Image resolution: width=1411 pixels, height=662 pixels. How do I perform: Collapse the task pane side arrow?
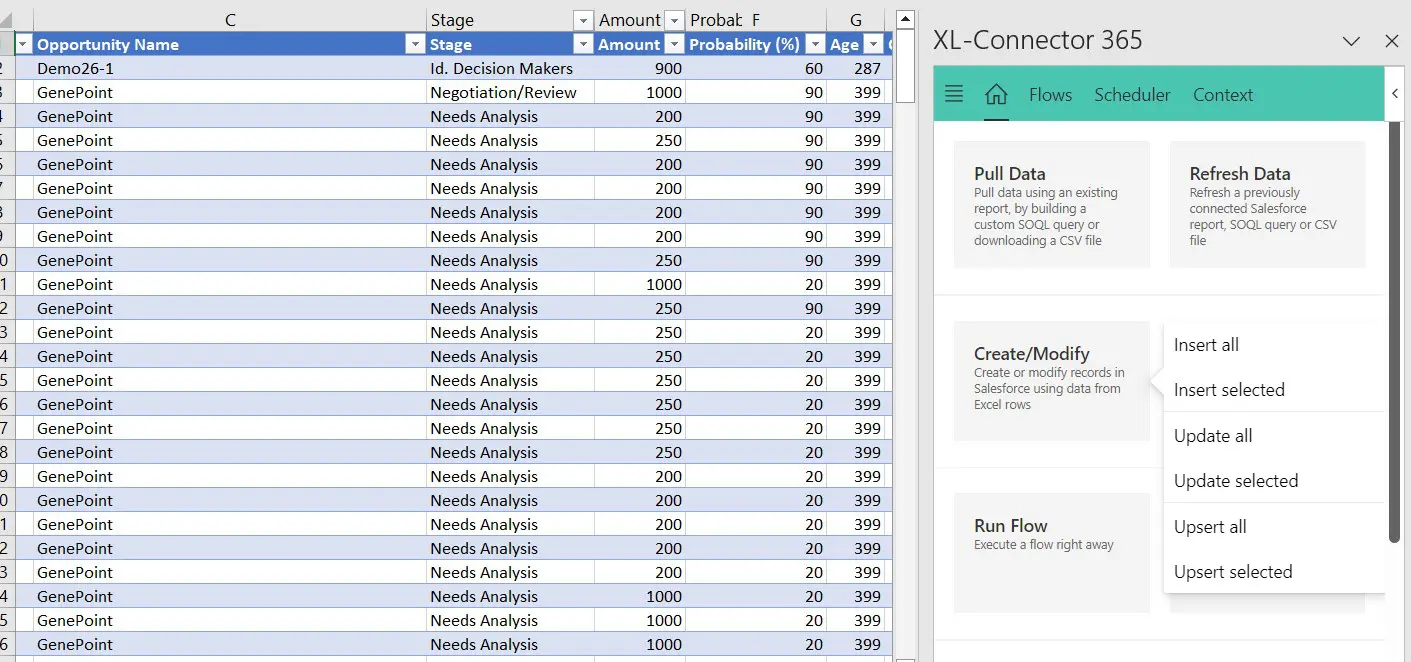pos(1395,93)
